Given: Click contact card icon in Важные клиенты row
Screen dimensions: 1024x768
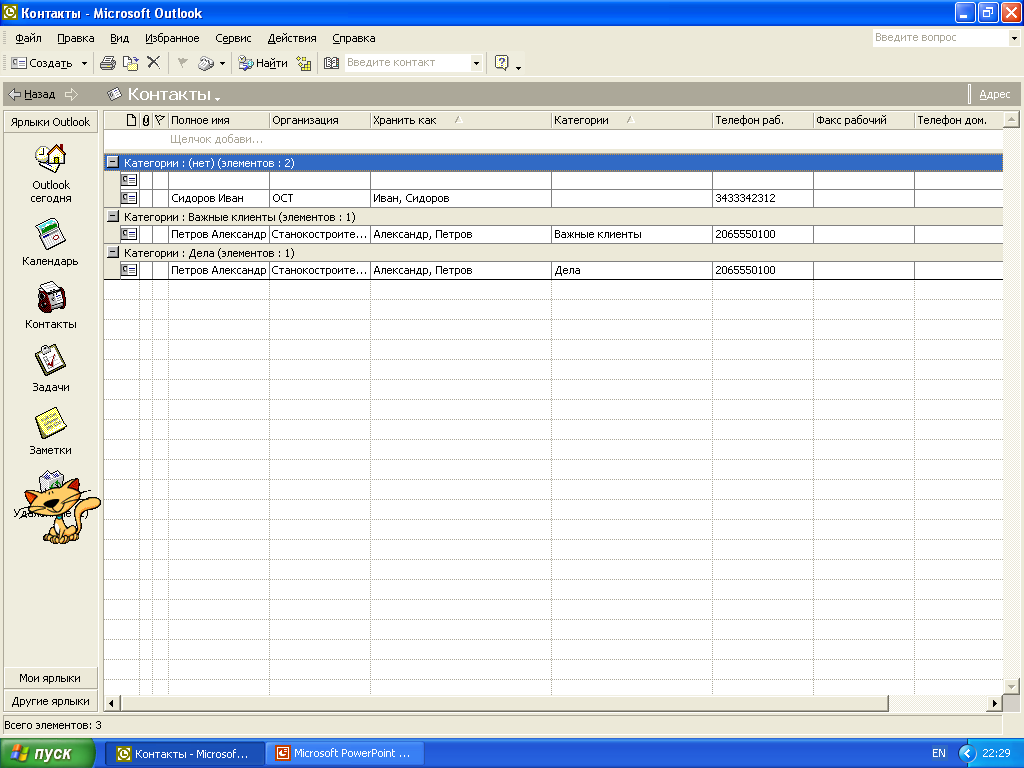Looking at the screenshot, I should [129, 234].
